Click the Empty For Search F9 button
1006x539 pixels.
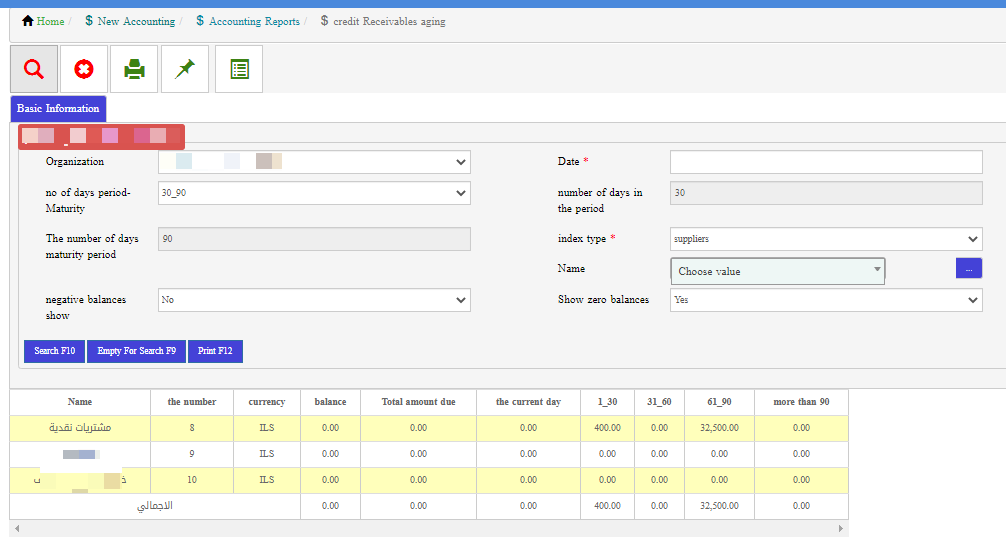point(136,351)
